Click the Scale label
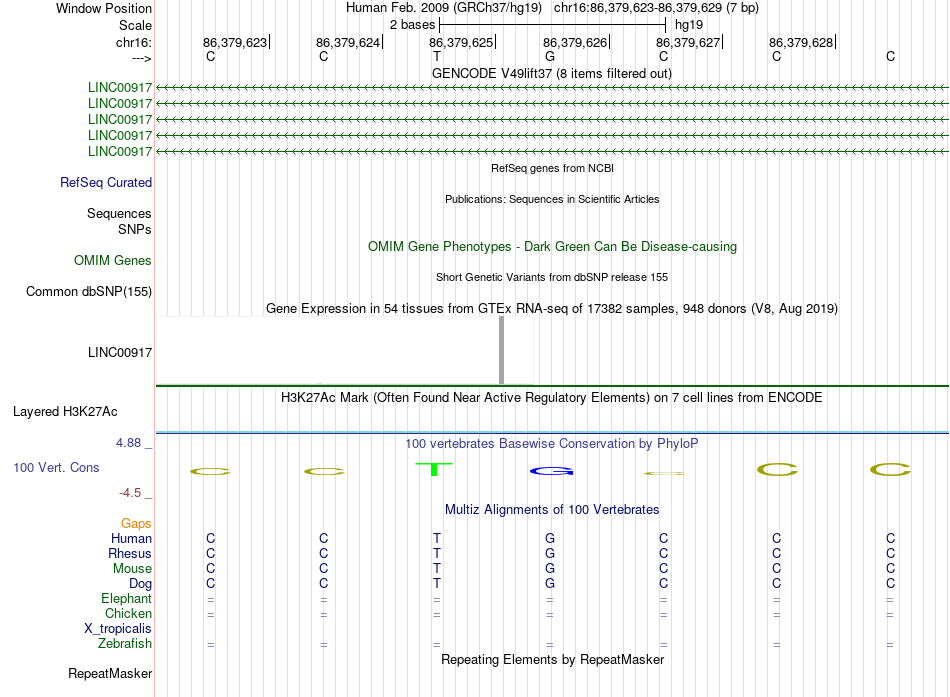 [135, 25]
